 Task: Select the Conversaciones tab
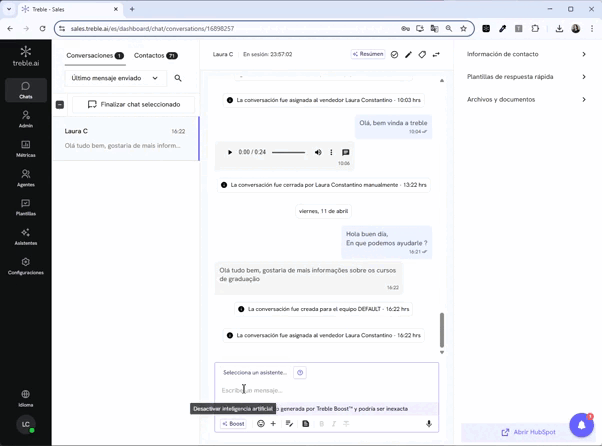pos(95,56)
